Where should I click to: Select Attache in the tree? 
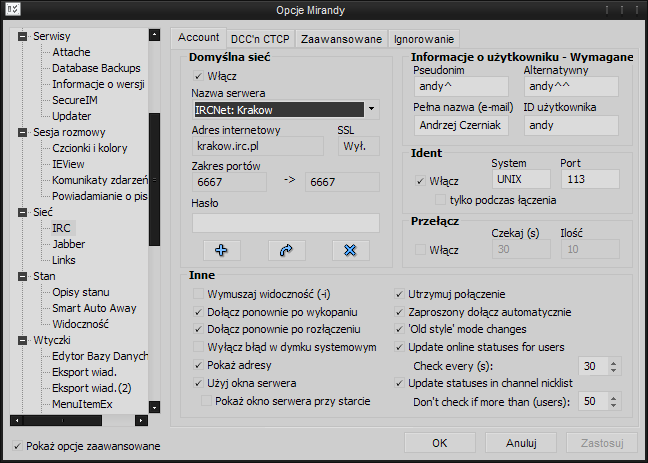pos(71,52)
